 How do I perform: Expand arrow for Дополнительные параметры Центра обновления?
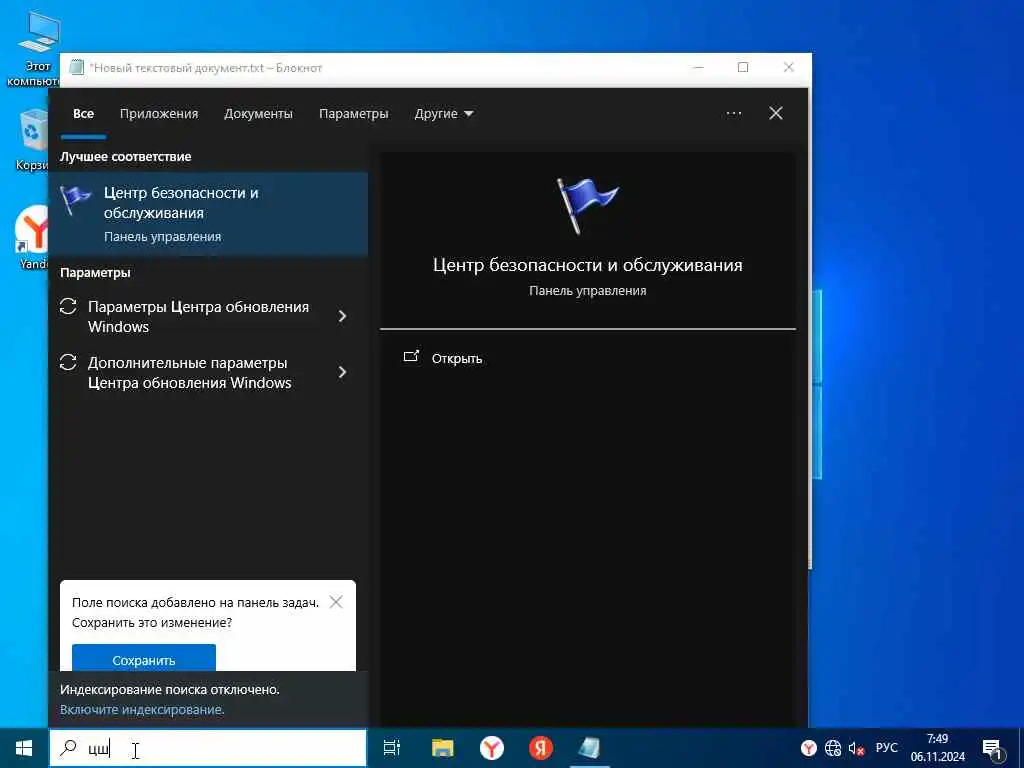pyautogui.click(x=342, y=372)
